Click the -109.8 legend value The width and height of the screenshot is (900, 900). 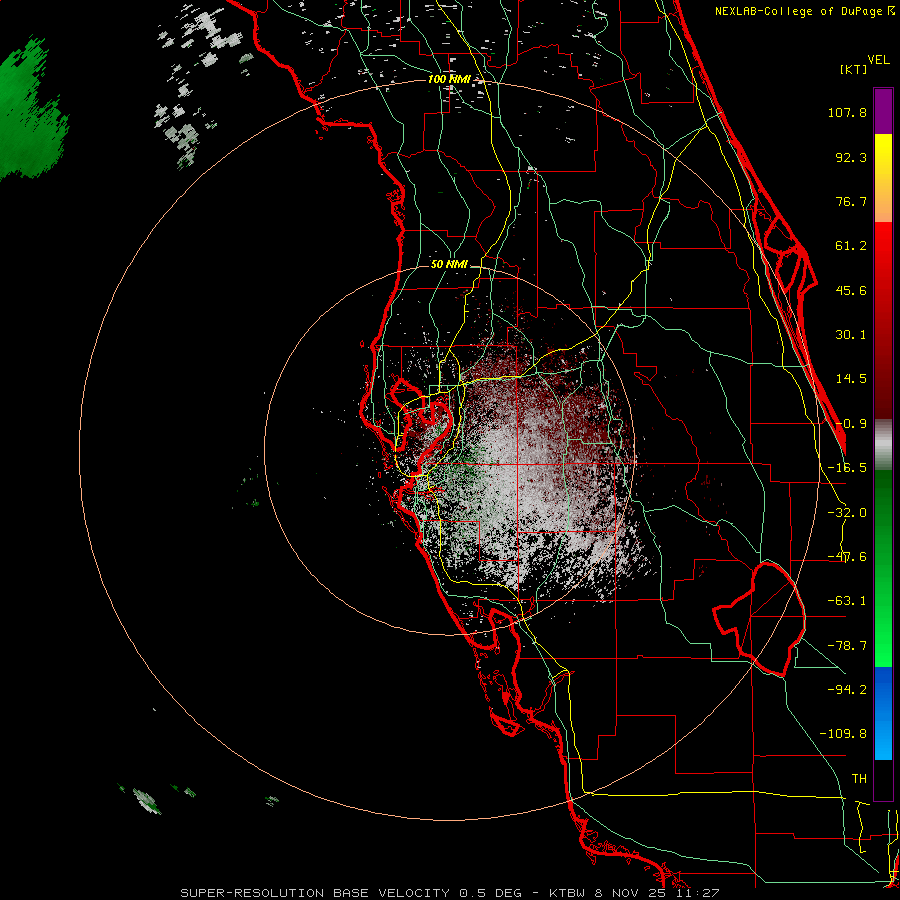click(x=843, y=734)
